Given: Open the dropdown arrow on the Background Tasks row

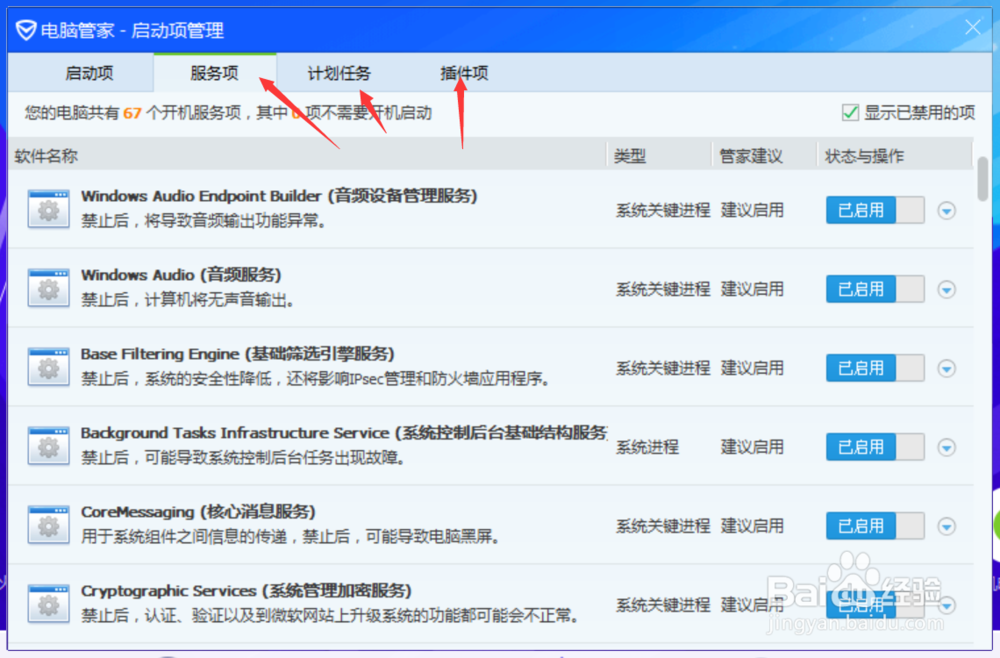Looking at the screenshot, I should coord(946,446).
